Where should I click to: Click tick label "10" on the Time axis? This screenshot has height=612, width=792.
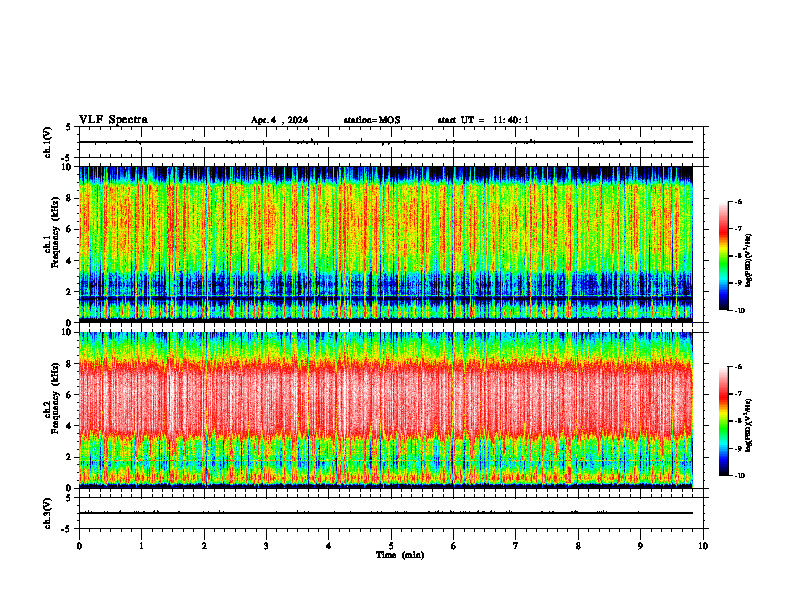[703, 546]
